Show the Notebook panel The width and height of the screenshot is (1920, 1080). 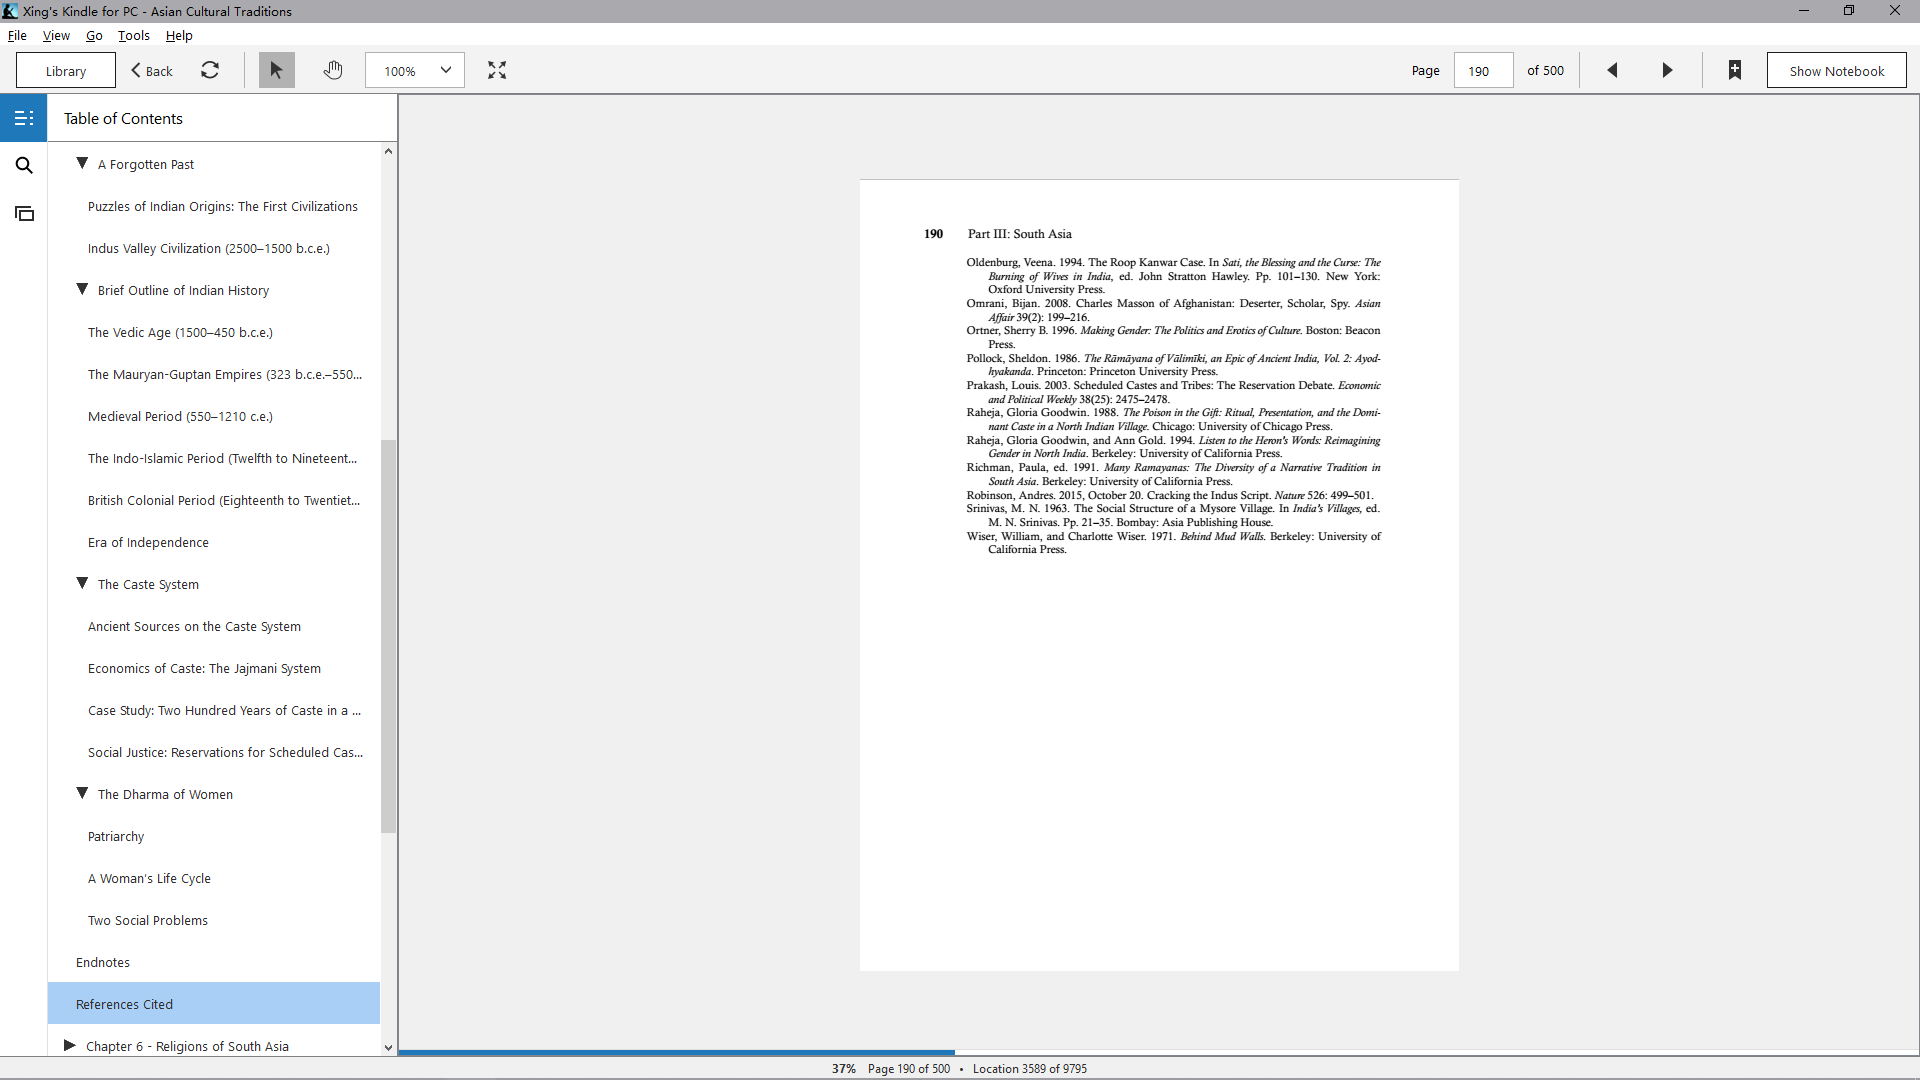1836,71
